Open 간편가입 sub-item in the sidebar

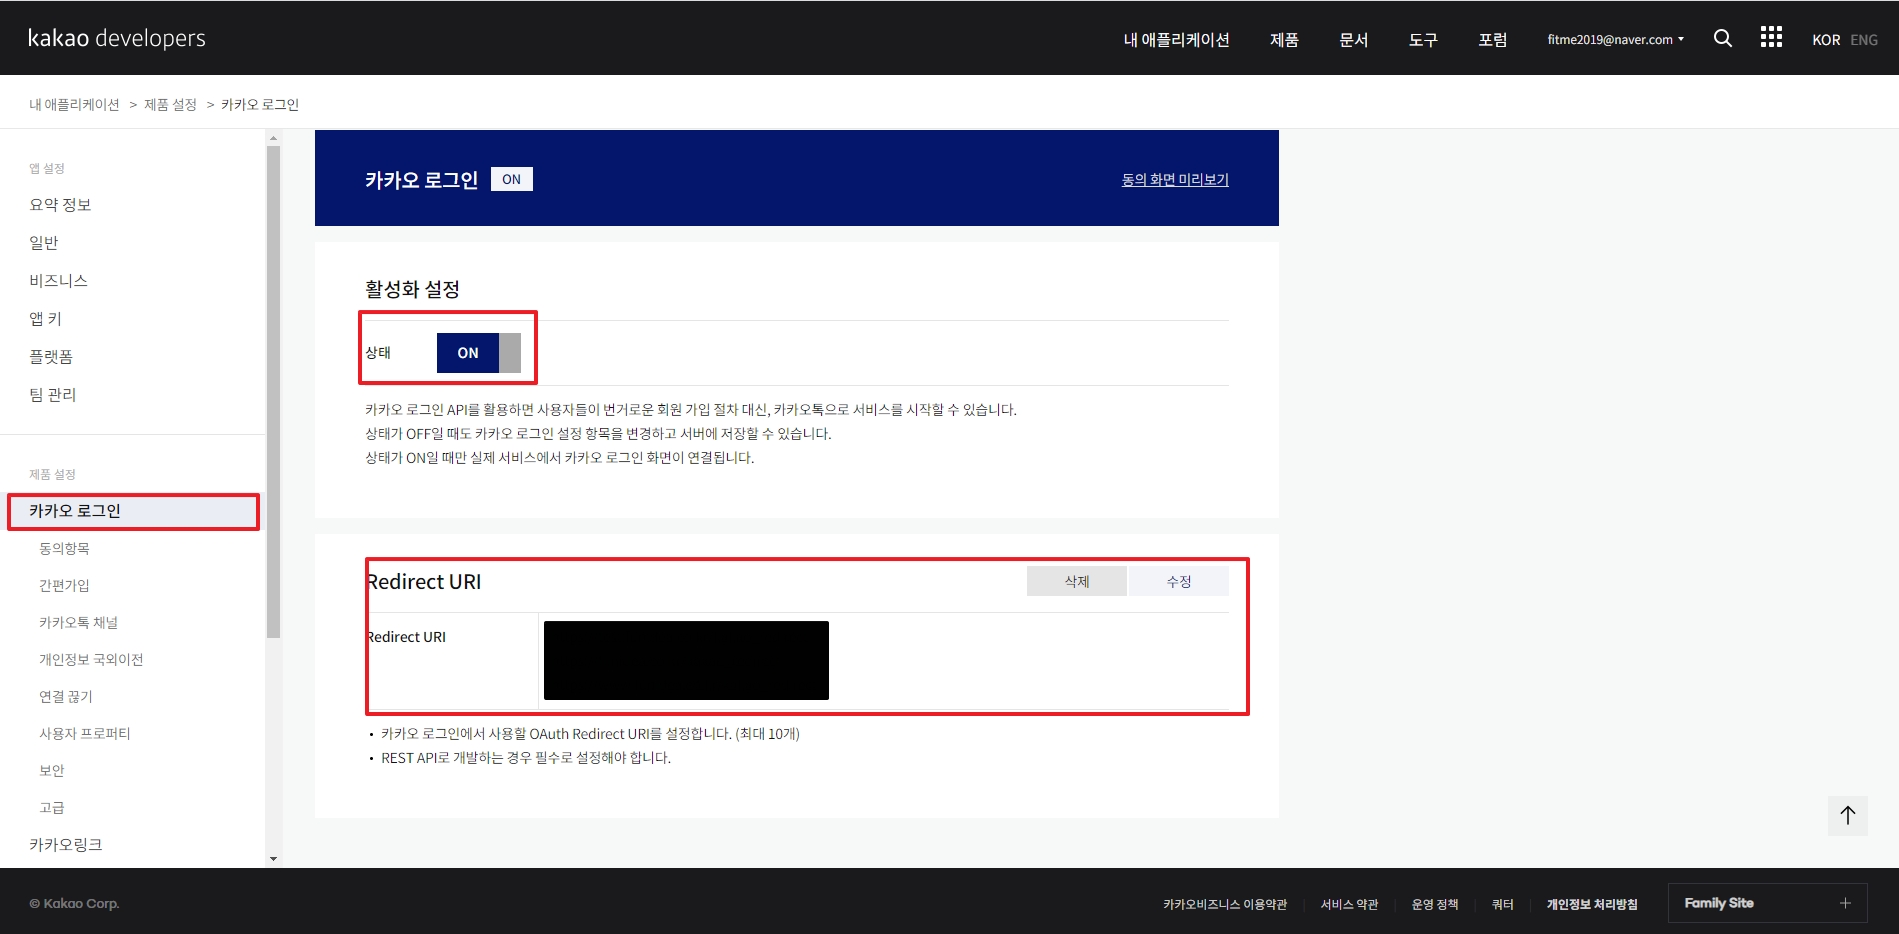pyautogui.click(x=64, y=585)
